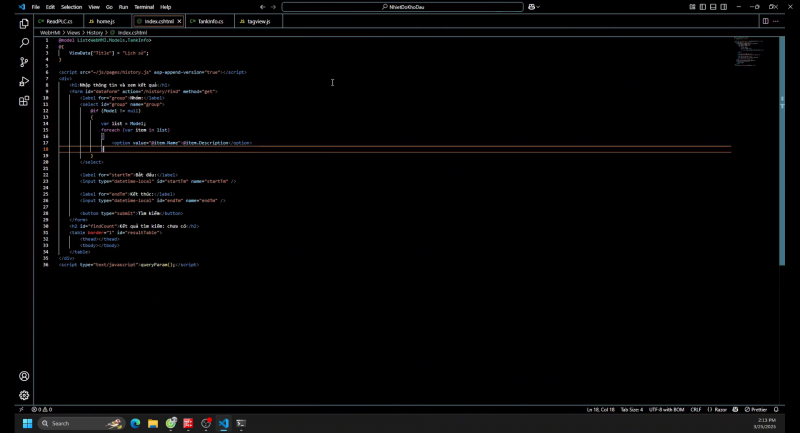Open File Explorer from taskbar
The image size is (800, 433).
point(153,423)
